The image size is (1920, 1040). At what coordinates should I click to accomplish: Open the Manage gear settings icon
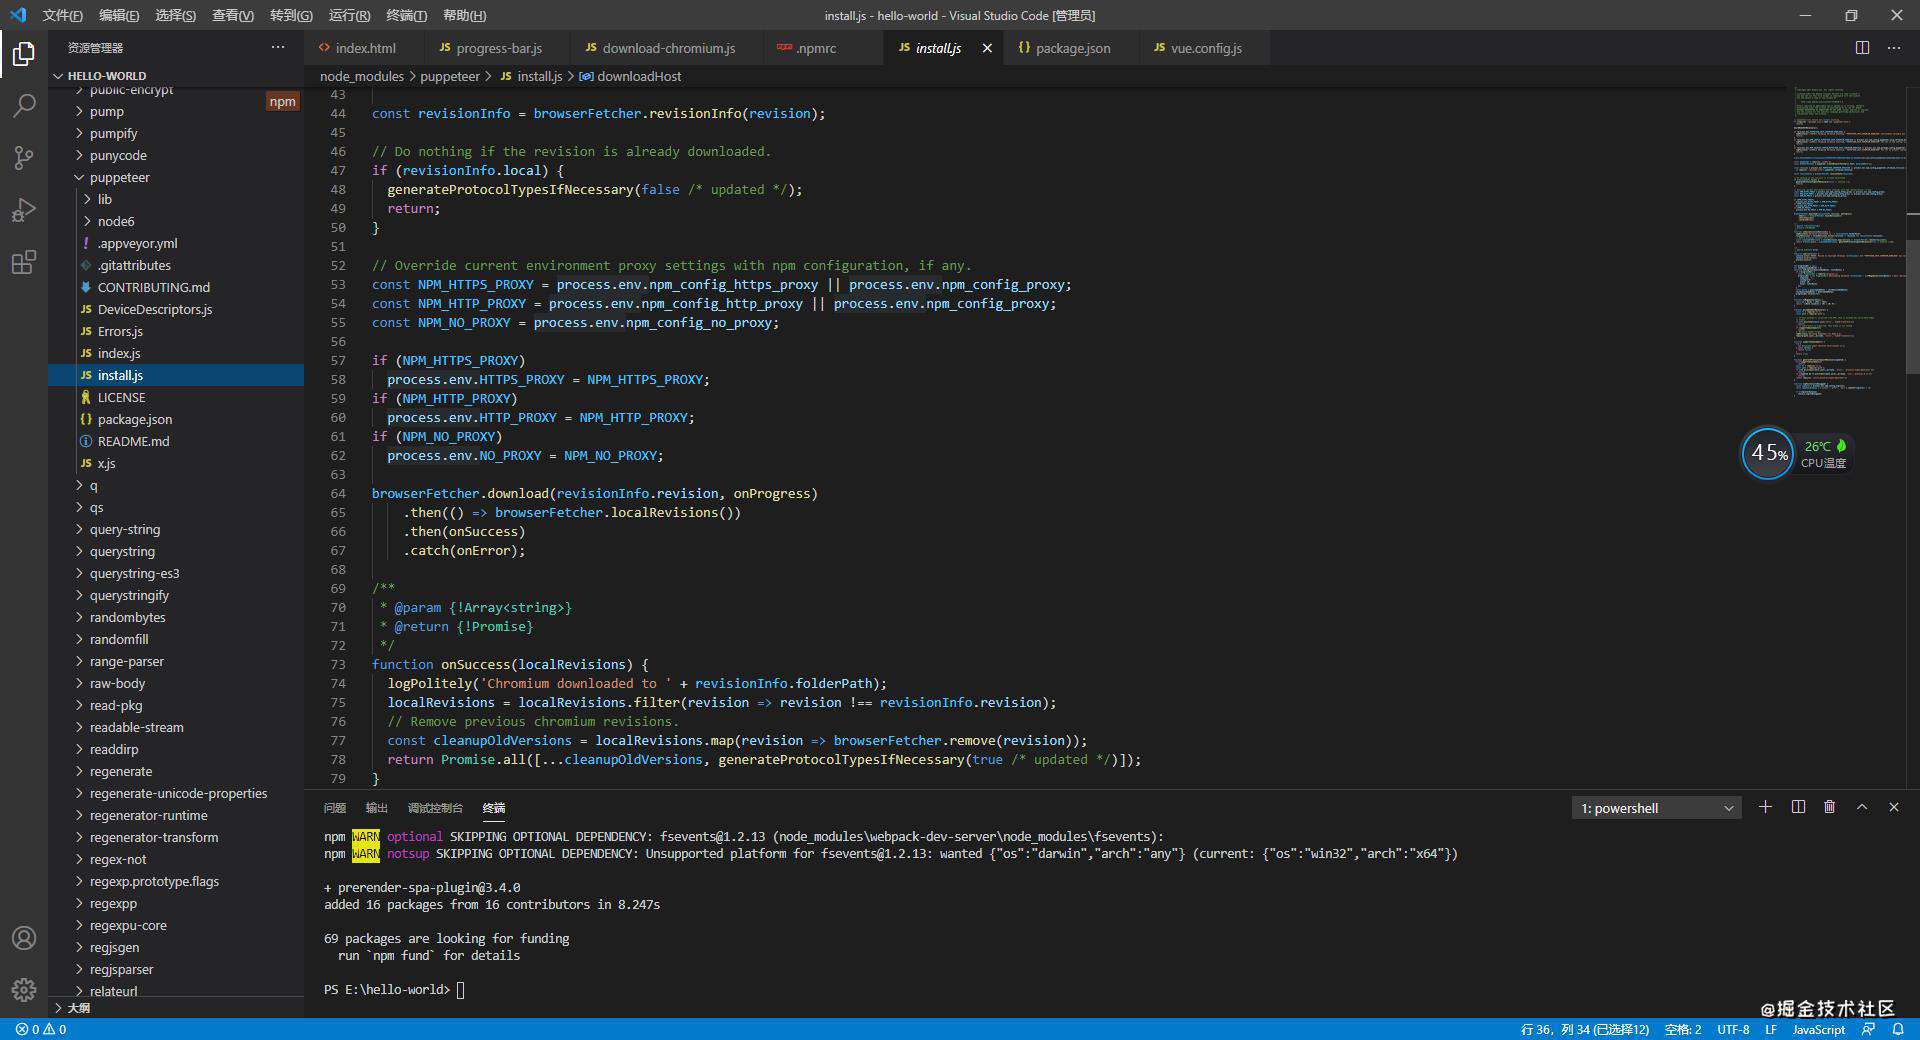24,990
